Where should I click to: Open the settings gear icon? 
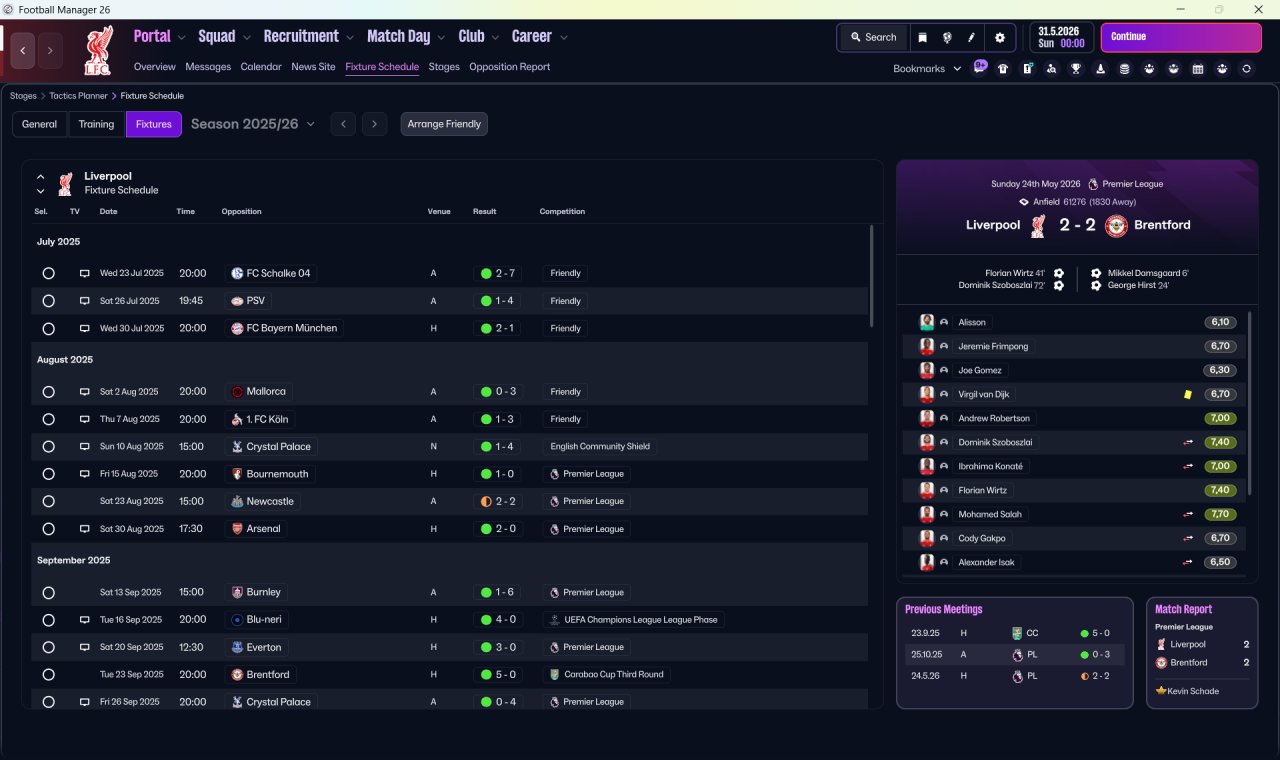point(999,37)
